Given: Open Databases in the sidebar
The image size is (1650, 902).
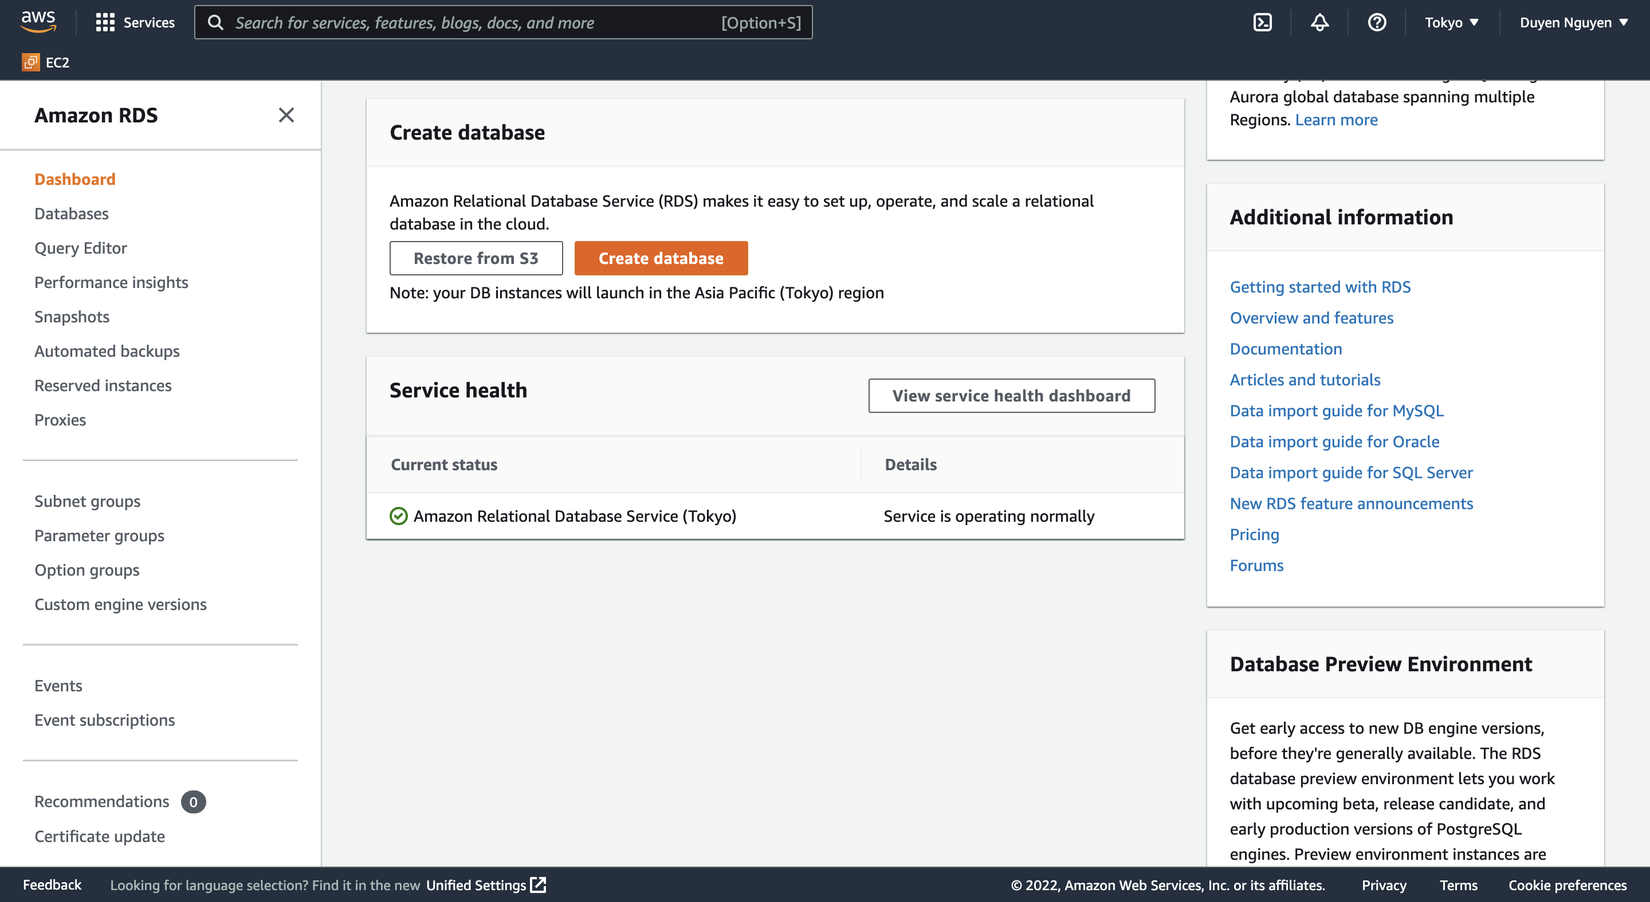Looking at the screenshot, I should 71,213.
